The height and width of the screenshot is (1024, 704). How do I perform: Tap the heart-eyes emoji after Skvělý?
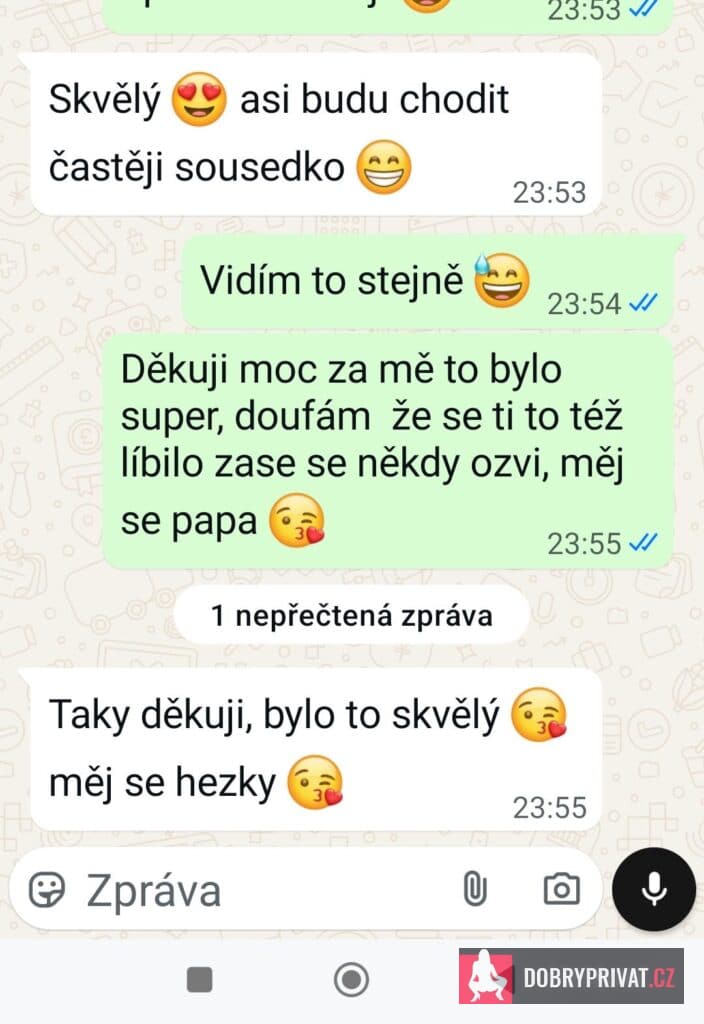coord(199,99)
